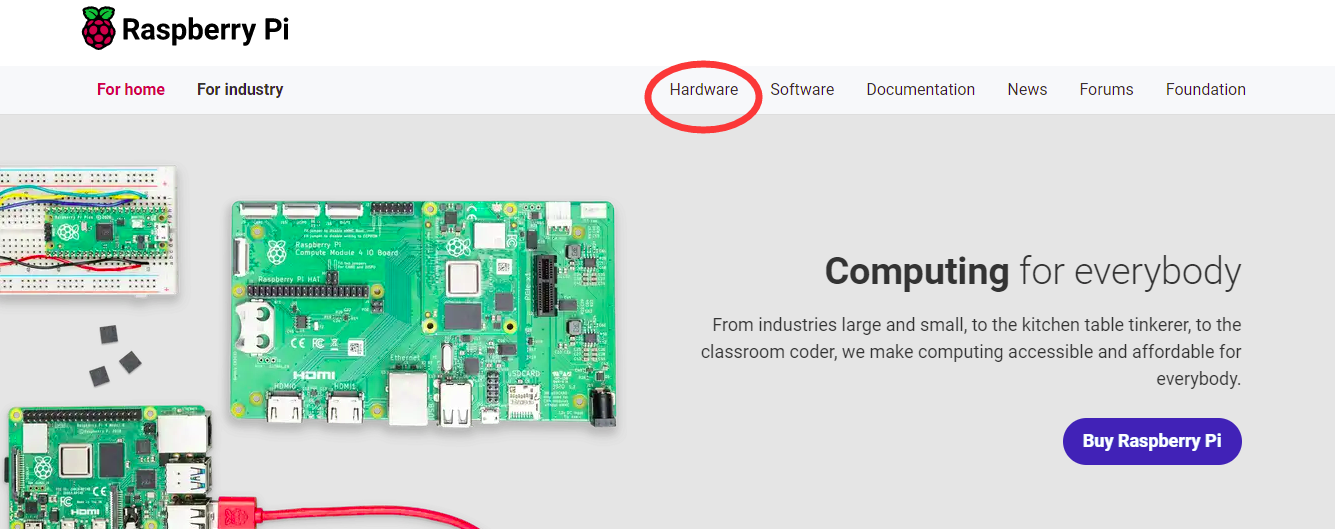This screenshot has width=1335, height=529.
Task: Click the breadboard with Pico image
Action: 88,231
